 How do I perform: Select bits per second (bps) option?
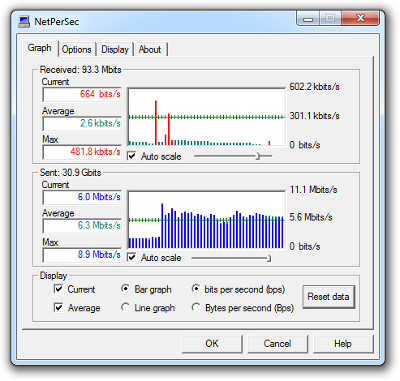tap(196, 289)
